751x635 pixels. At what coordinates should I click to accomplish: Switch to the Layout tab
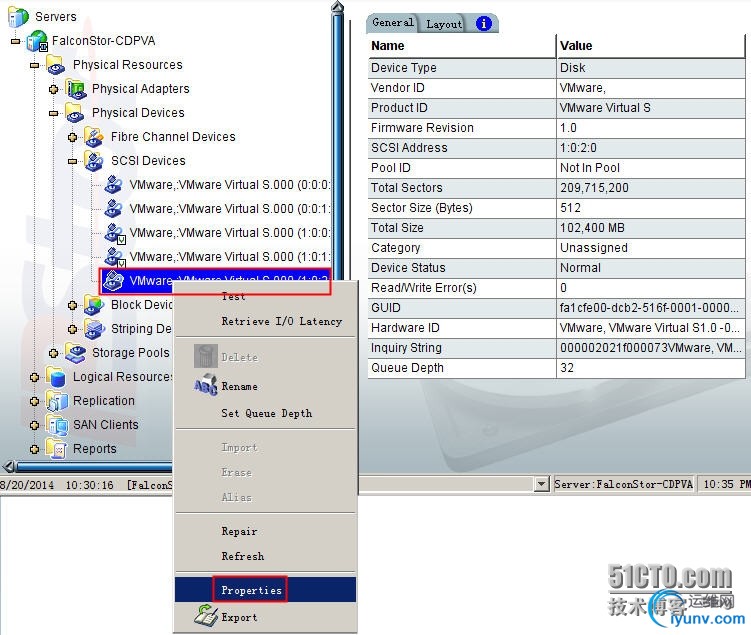[444, 23]
